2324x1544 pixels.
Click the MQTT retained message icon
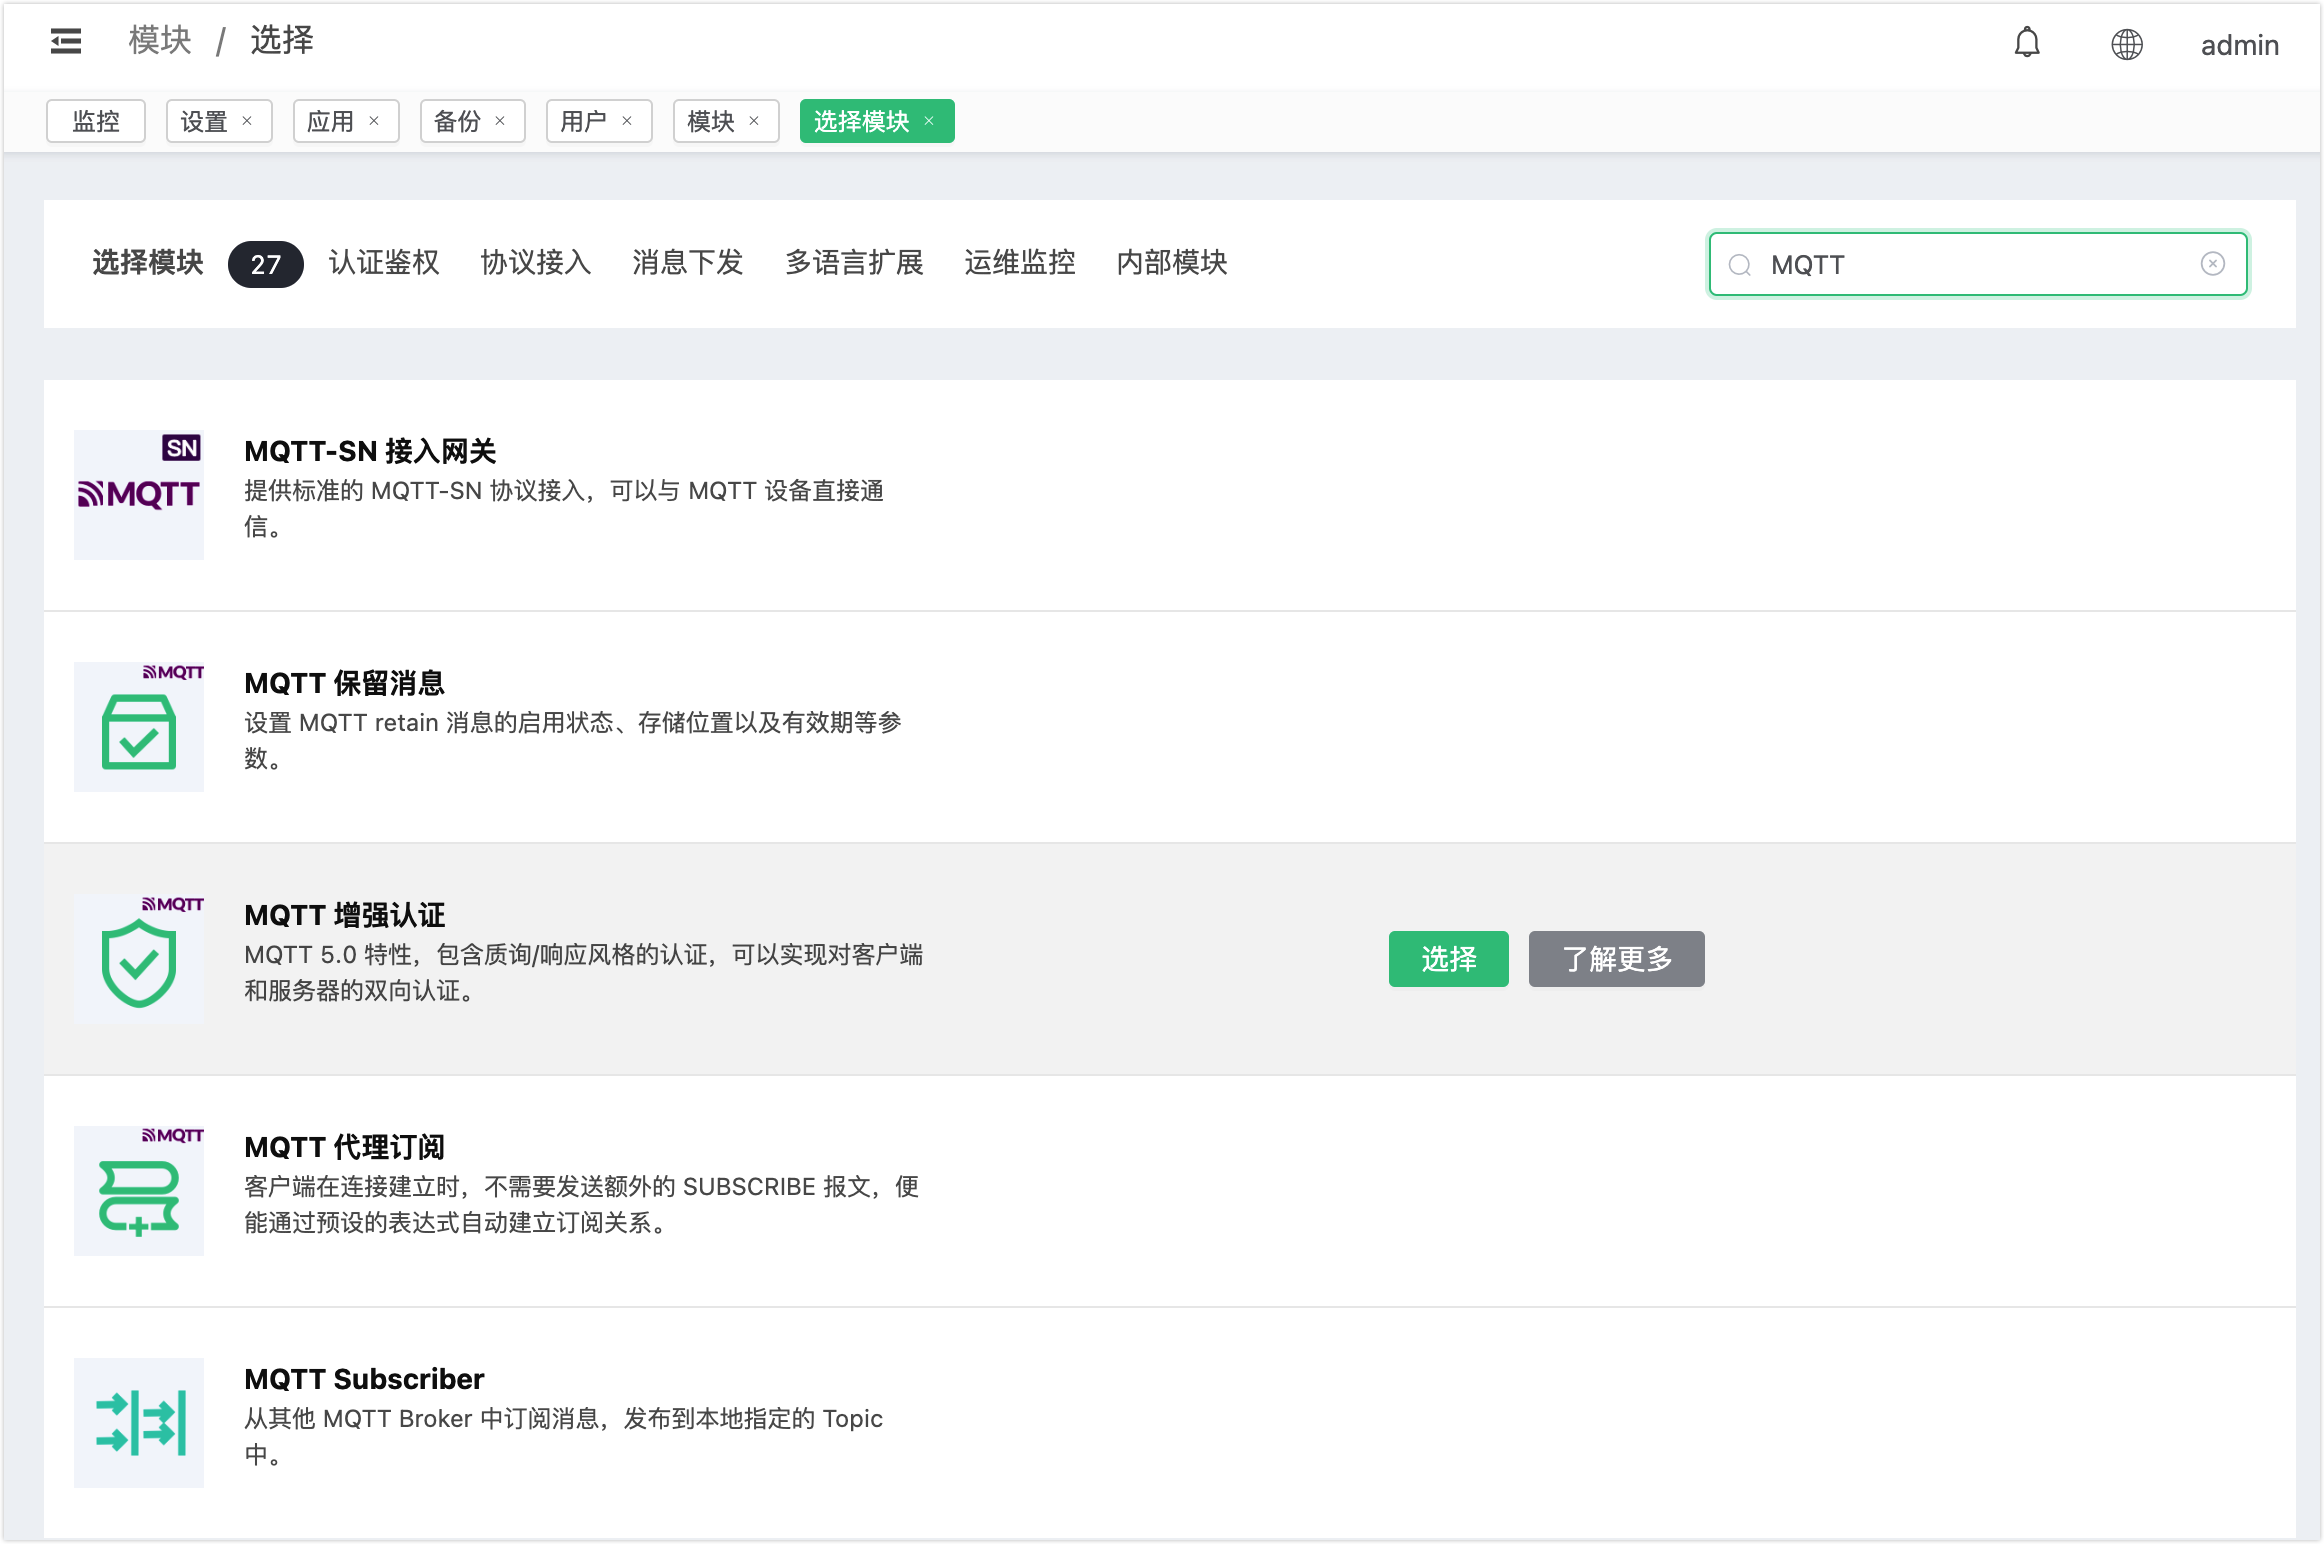(x=139, y=727)
